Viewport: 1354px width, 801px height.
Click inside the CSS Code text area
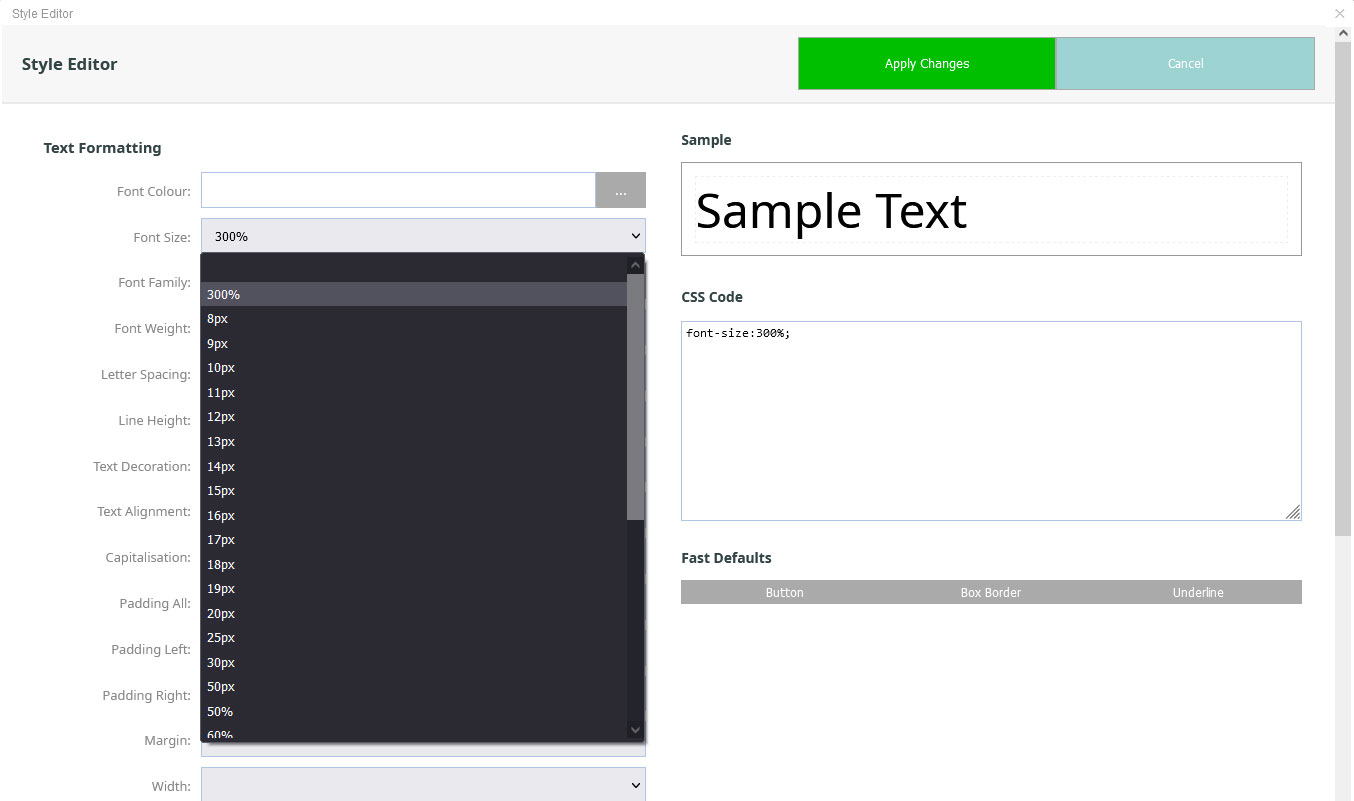pyautogui.click(x=990, y=420)
